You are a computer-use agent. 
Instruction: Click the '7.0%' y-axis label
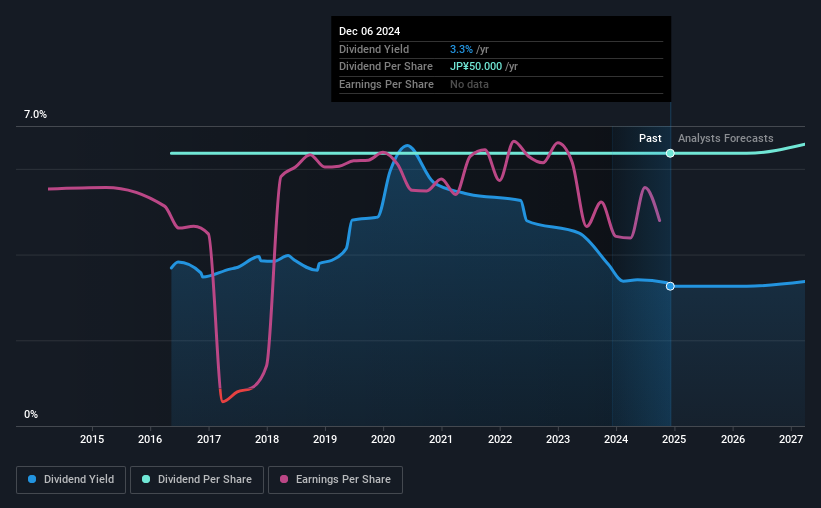[x=35, y=114]
